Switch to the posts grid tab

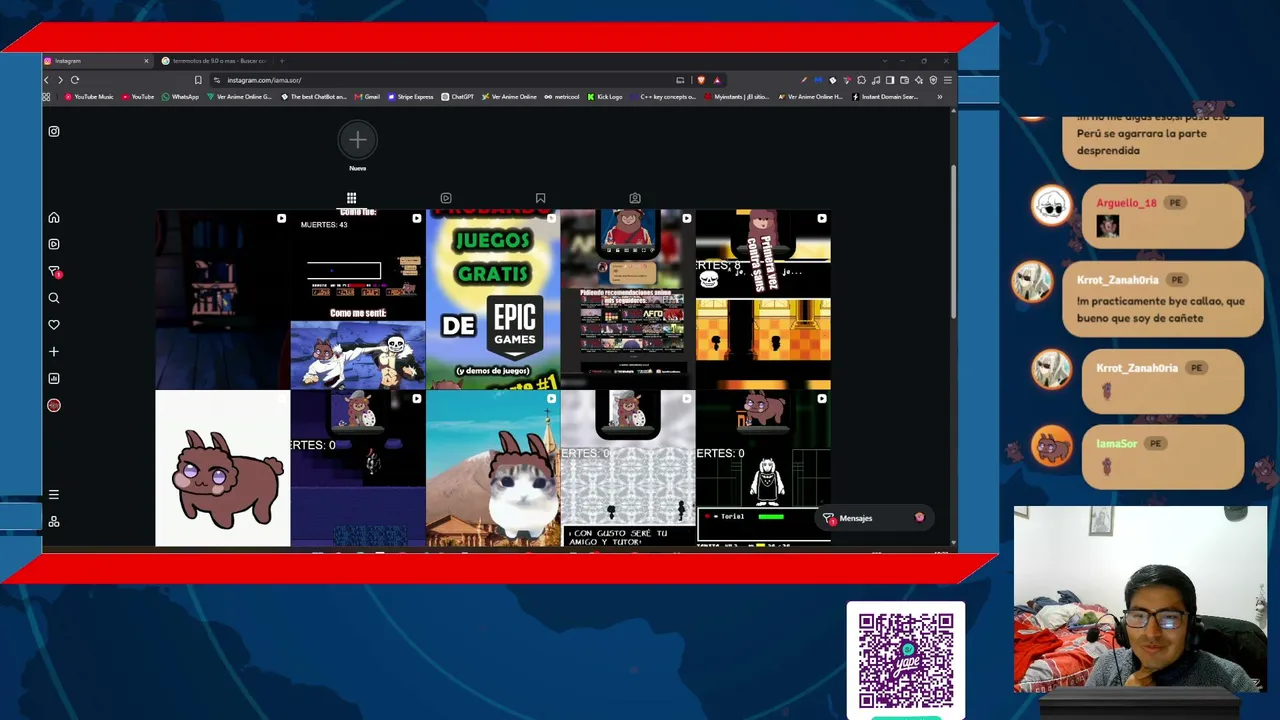[351, 198]
